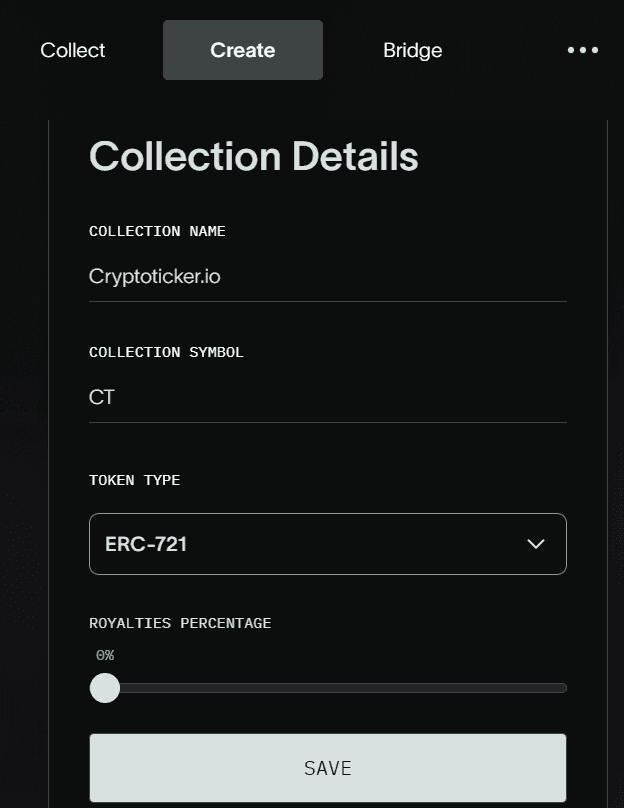The width and height of the screenshot is (624, 808).
Task: Open the Bridge tab
Action: [x=412, y=50]
